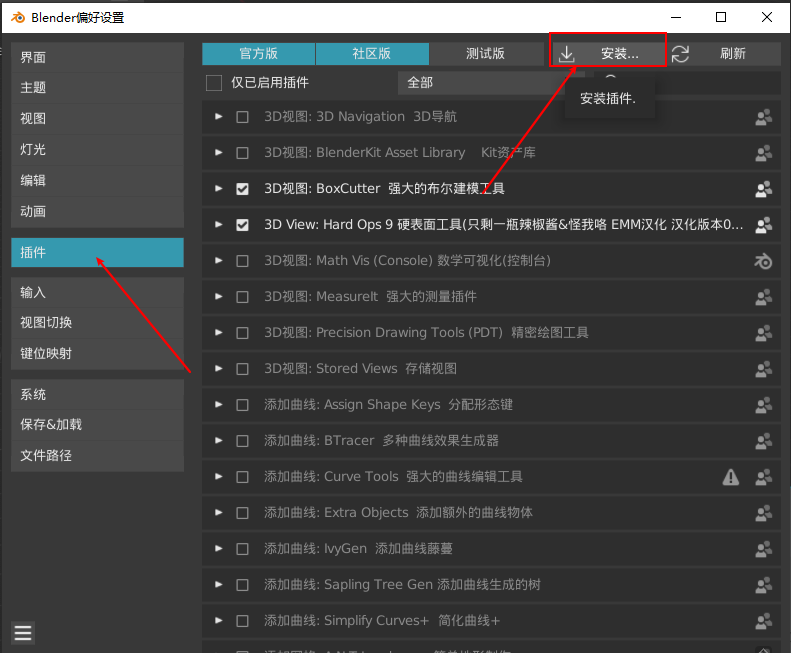Open the 灯光 preferences section

pyautogui.click(x=97, y=150)
